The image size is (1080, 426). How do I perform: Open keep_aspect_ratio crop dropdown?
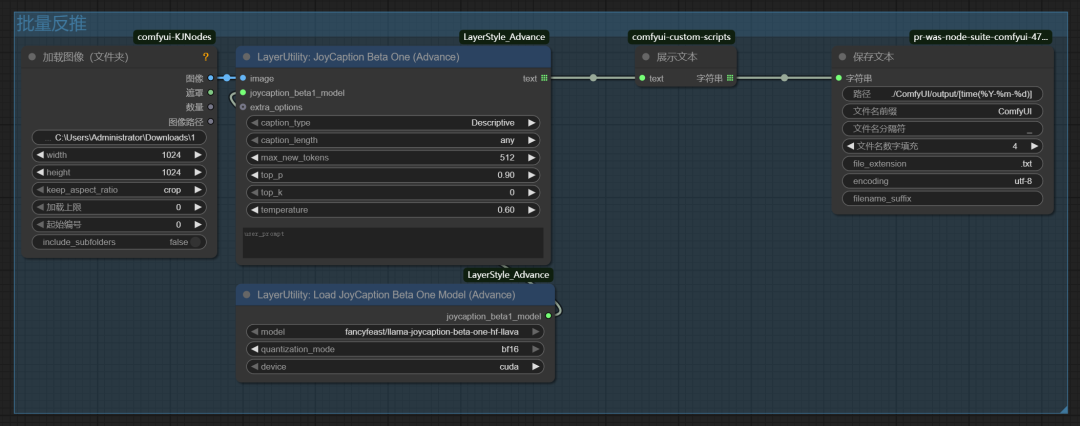[x=119, y=190]
